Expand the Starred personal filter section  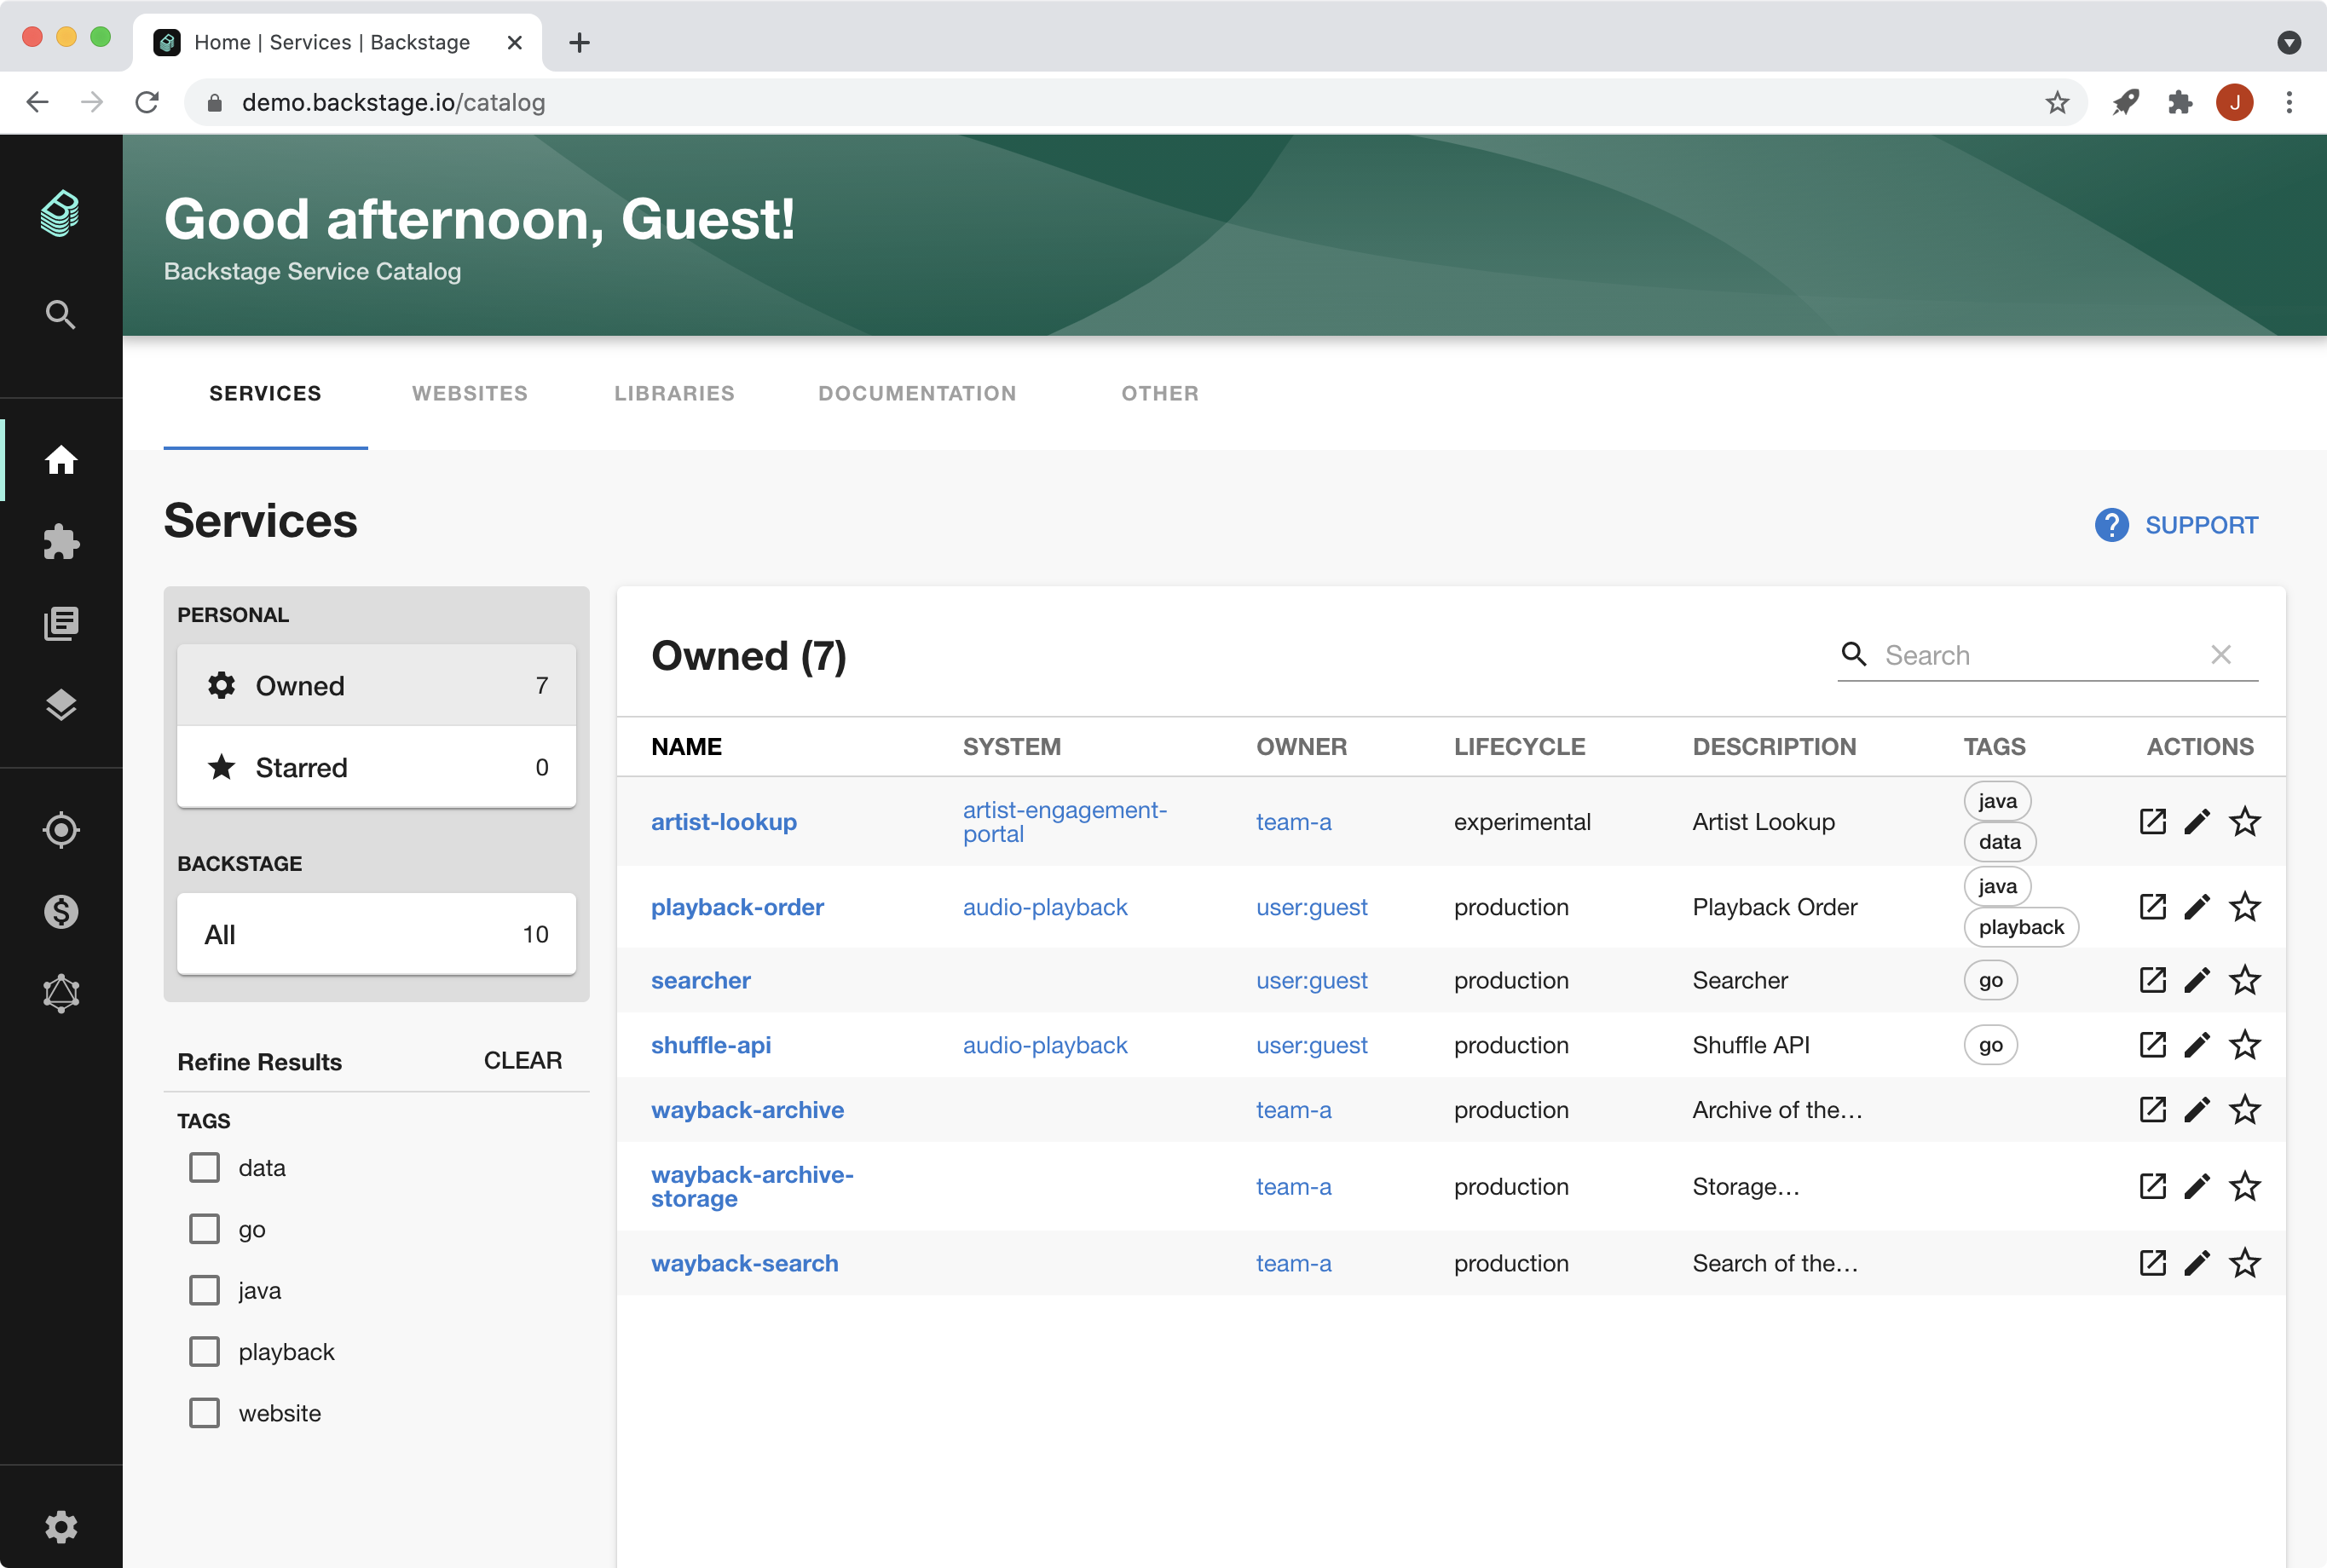374,766
